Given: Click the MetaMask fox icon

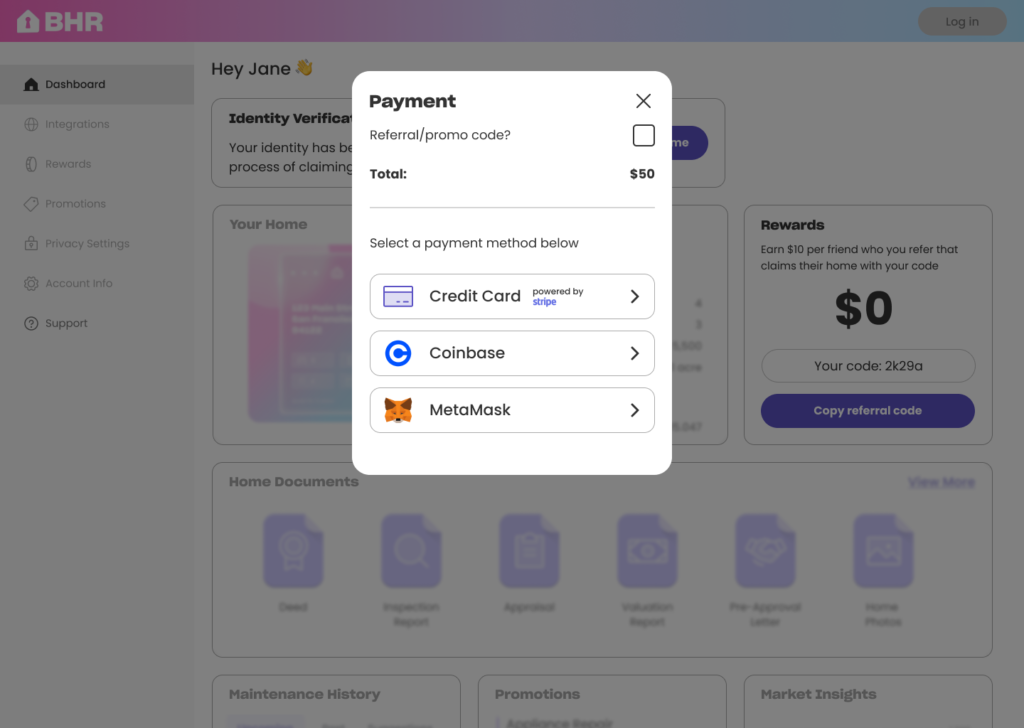Looking at the screenshot, I should (x=398, y=410).
